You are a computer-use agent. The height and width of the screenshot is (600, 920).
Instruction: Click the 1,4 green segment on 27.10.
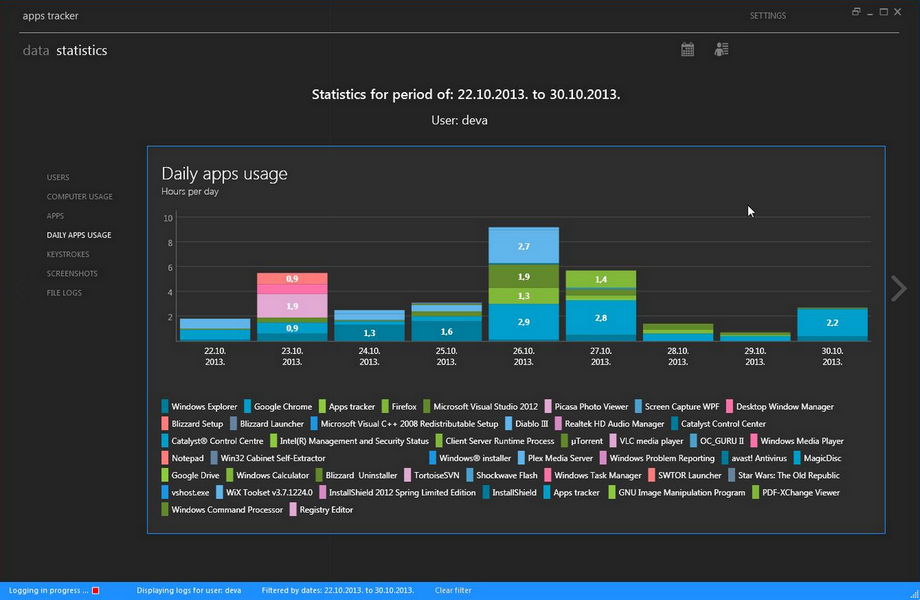click(601, 279)
